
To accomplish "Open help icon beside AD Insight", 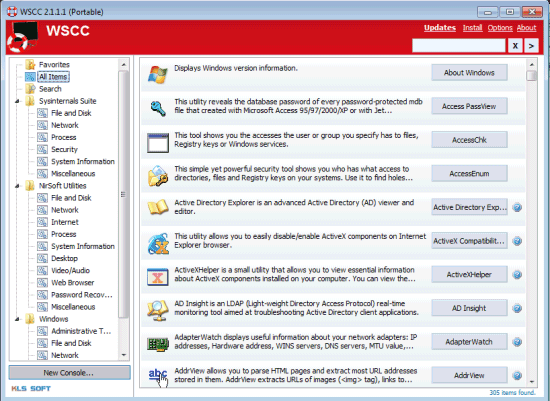I will 517,308.
